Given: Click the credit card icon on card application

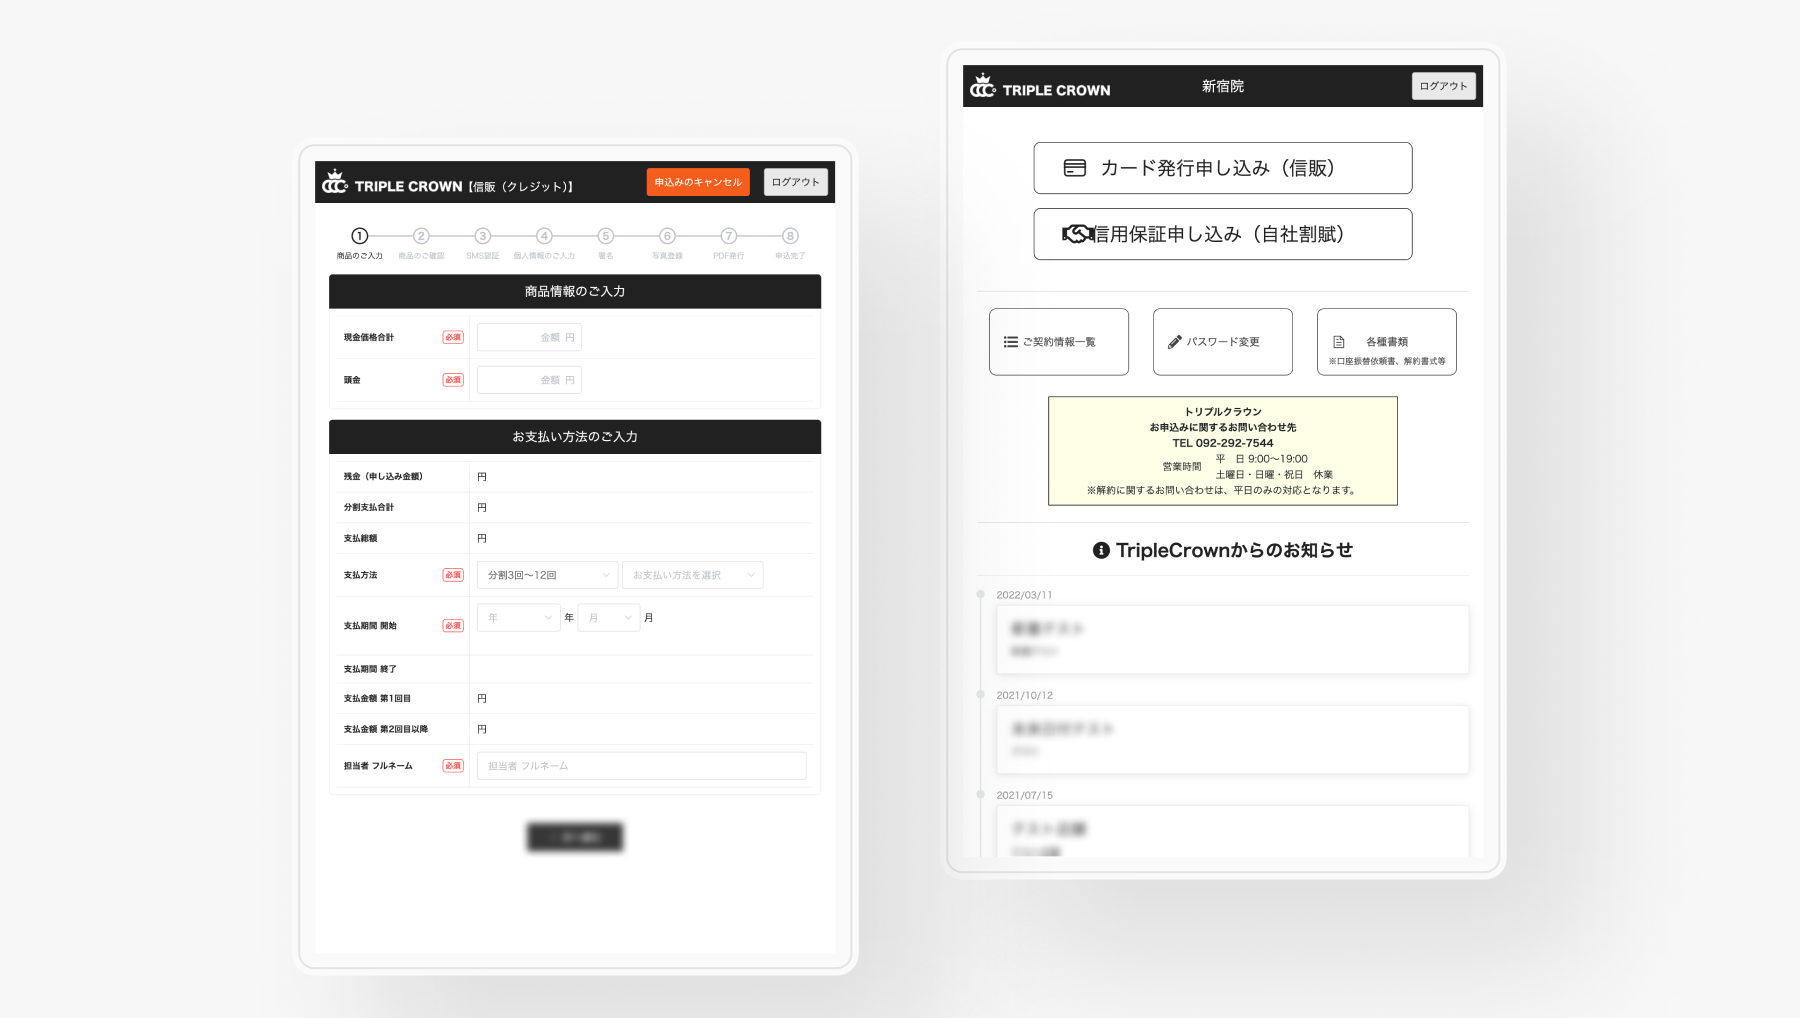Looking at the screenshot, I should (1074, 168).
